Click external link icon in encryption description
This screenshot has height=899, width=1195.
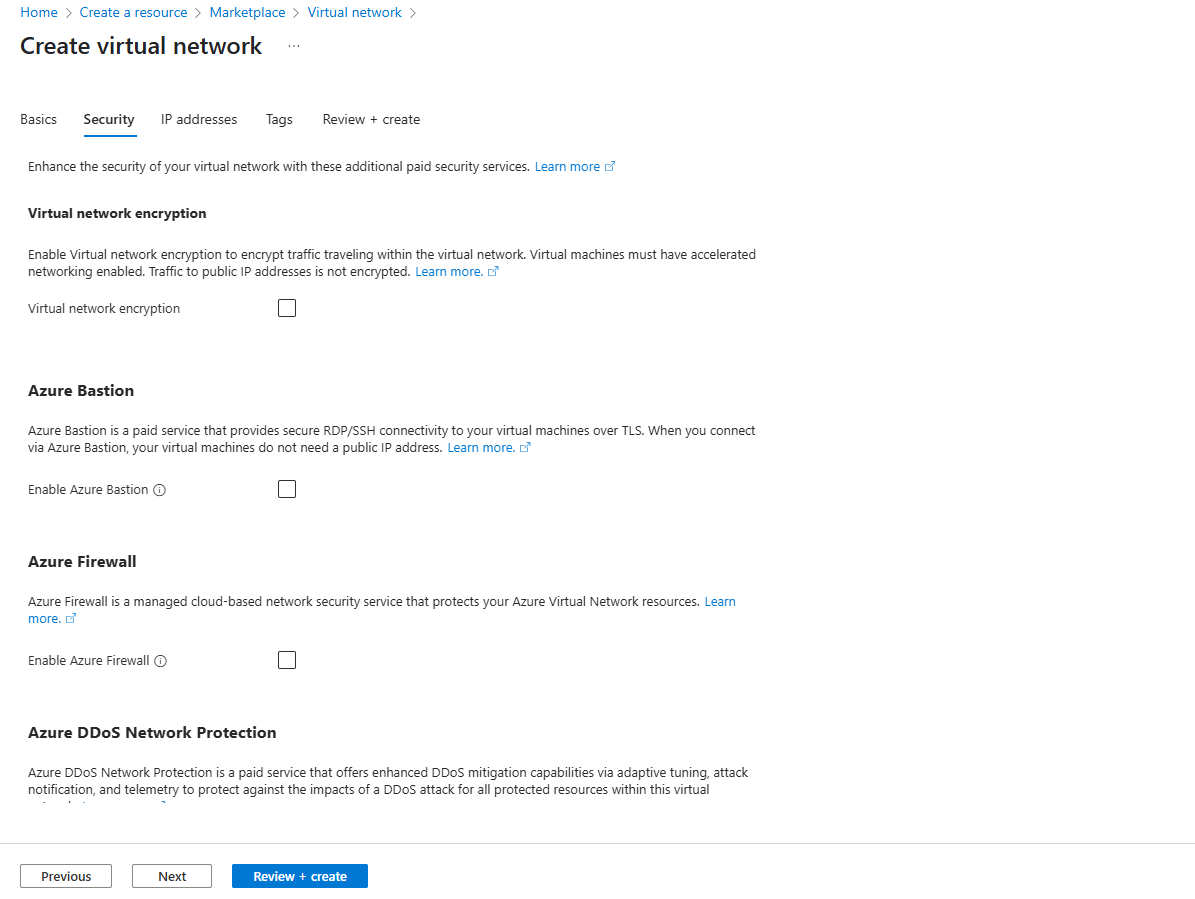click(x=493, y=271)
